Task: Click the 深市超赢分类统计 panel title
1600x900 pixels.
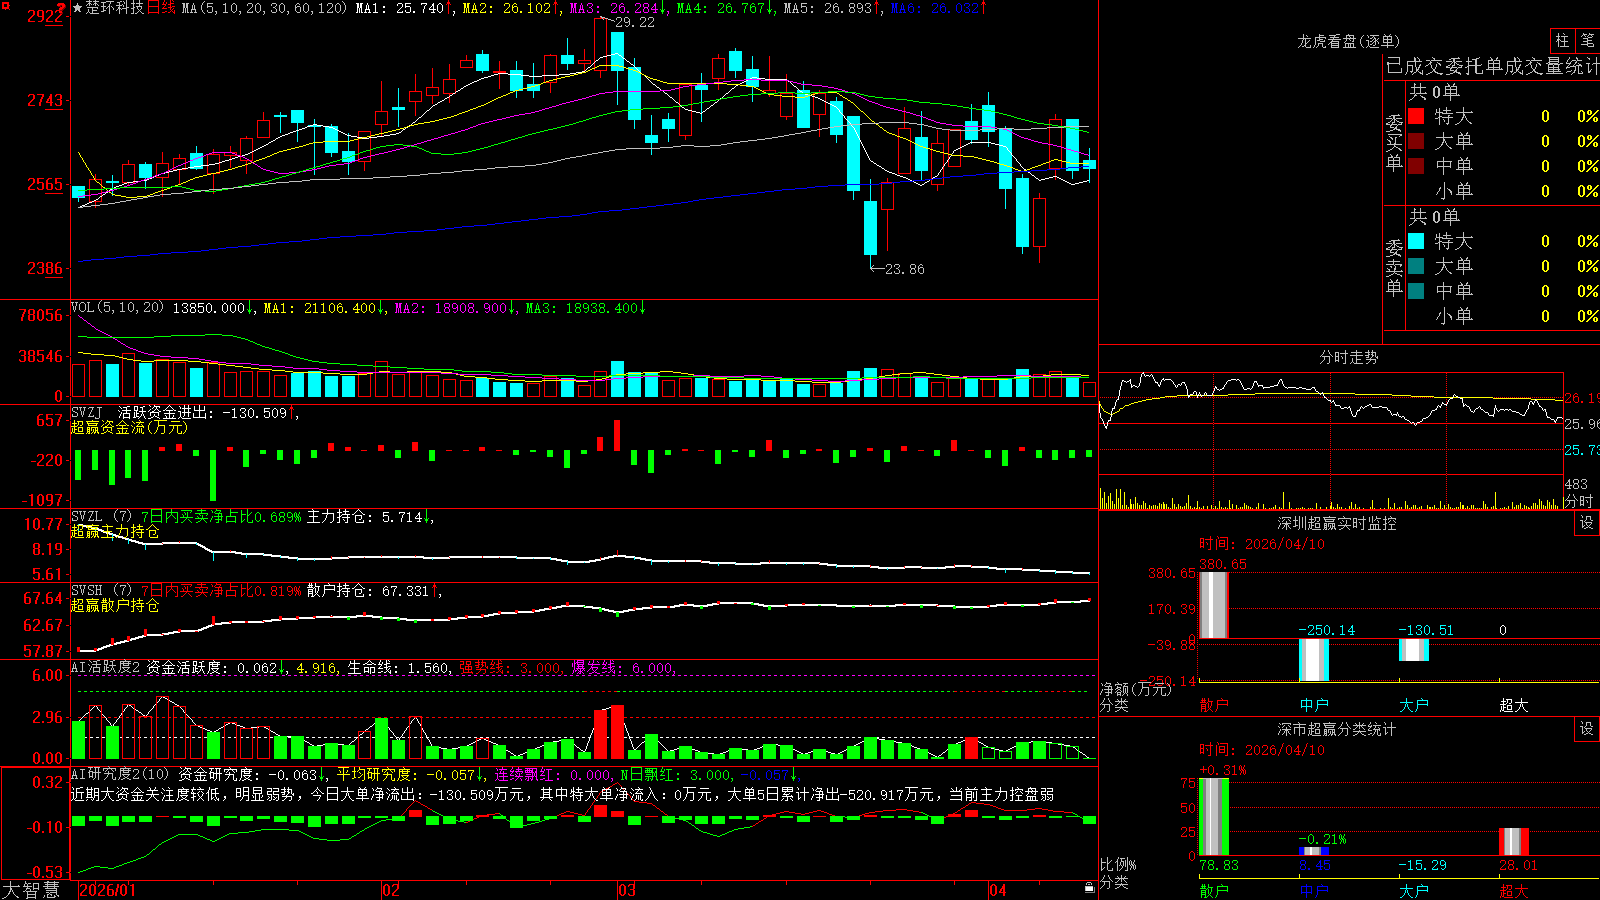Action: 1336,729
